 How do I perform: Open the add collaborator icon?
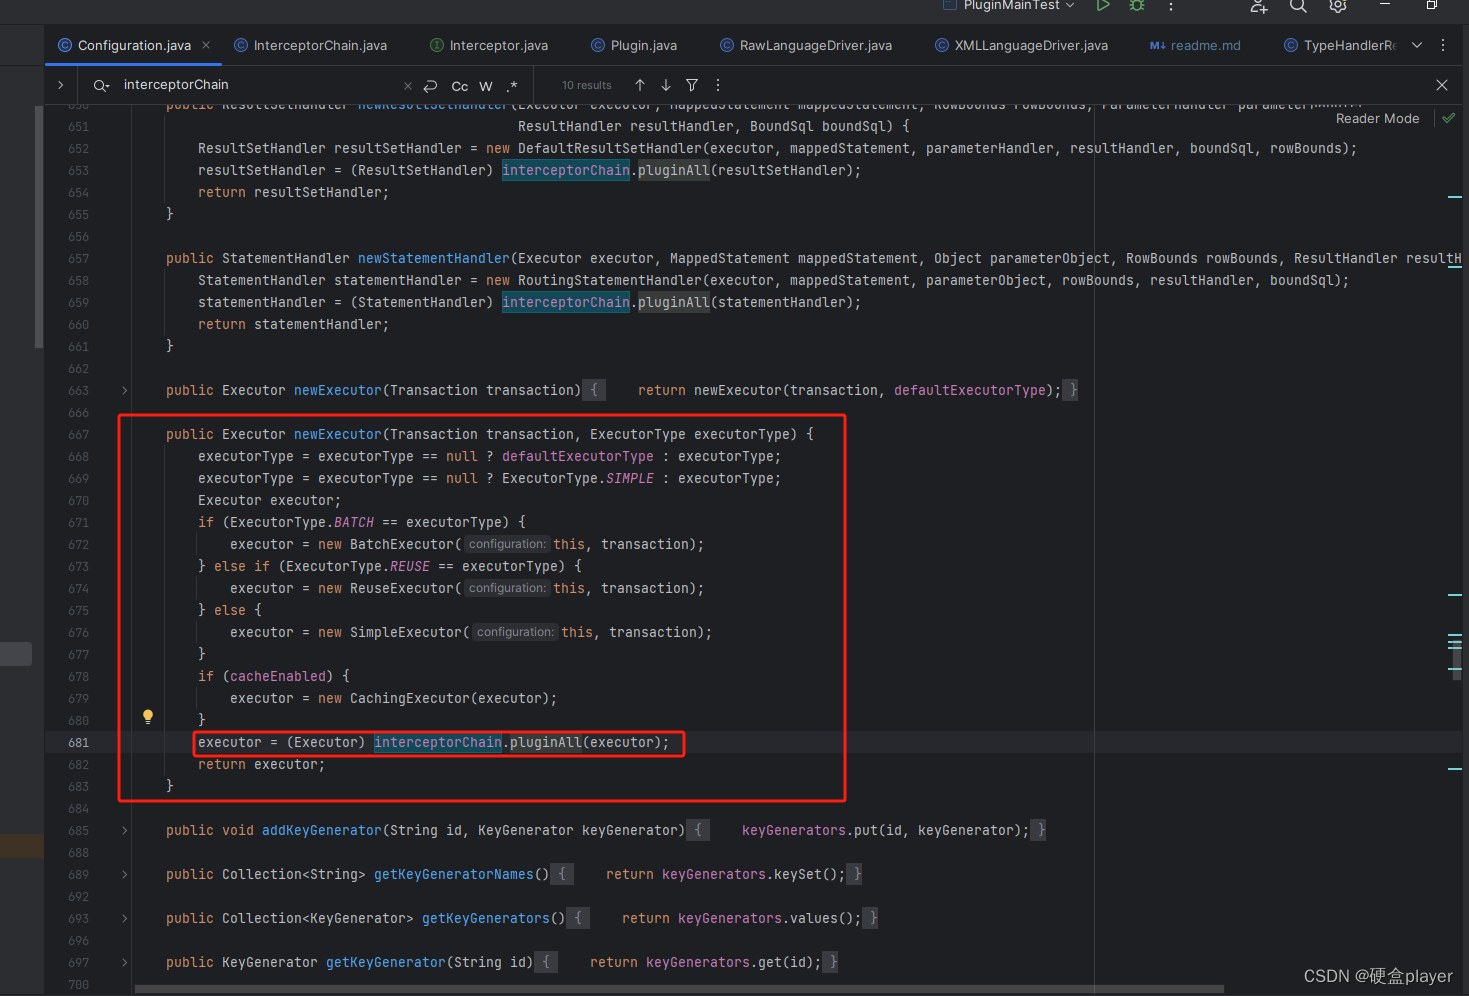click(1259, 6)
